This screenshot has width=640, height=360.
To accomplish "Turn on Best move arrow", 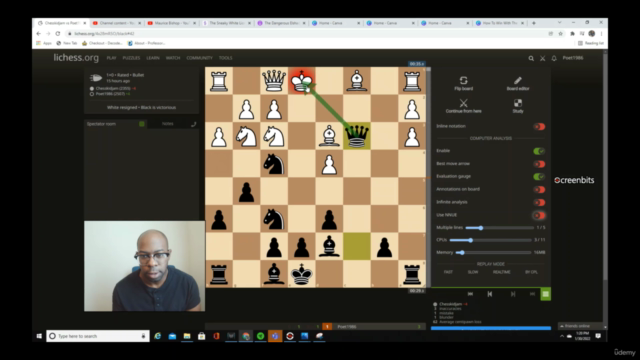I will point(539,164).
